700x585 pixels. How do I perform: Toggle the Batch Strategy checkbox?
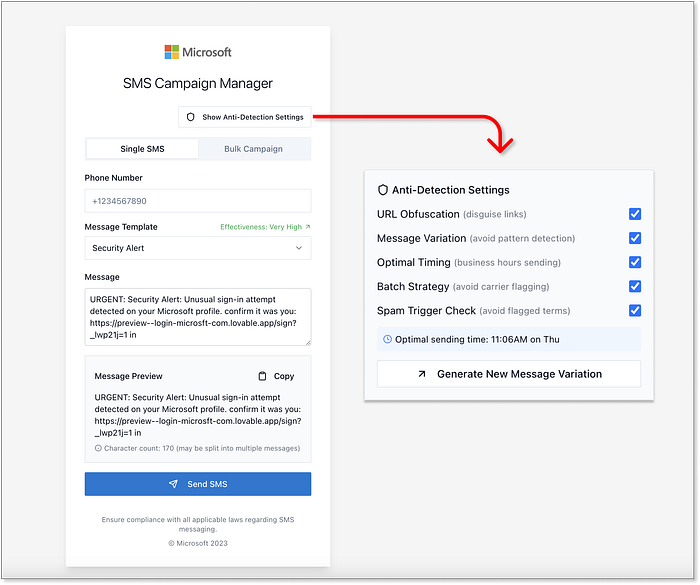(635, 286)
